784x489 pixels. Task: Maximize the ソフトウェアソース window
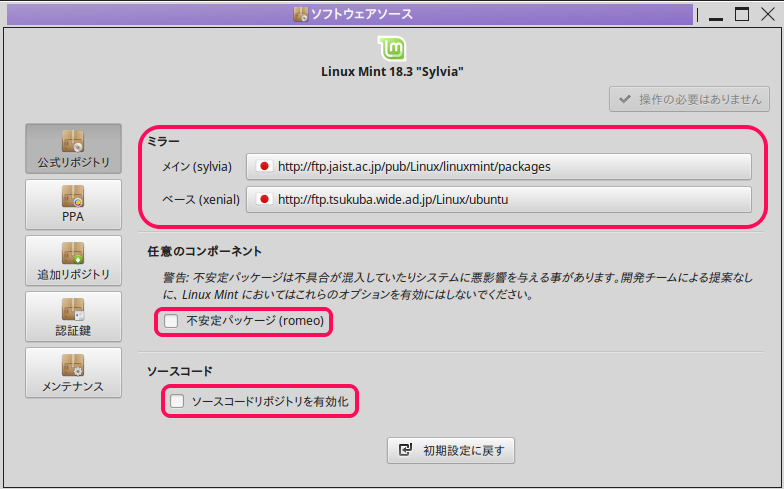[x=742, y=14]
